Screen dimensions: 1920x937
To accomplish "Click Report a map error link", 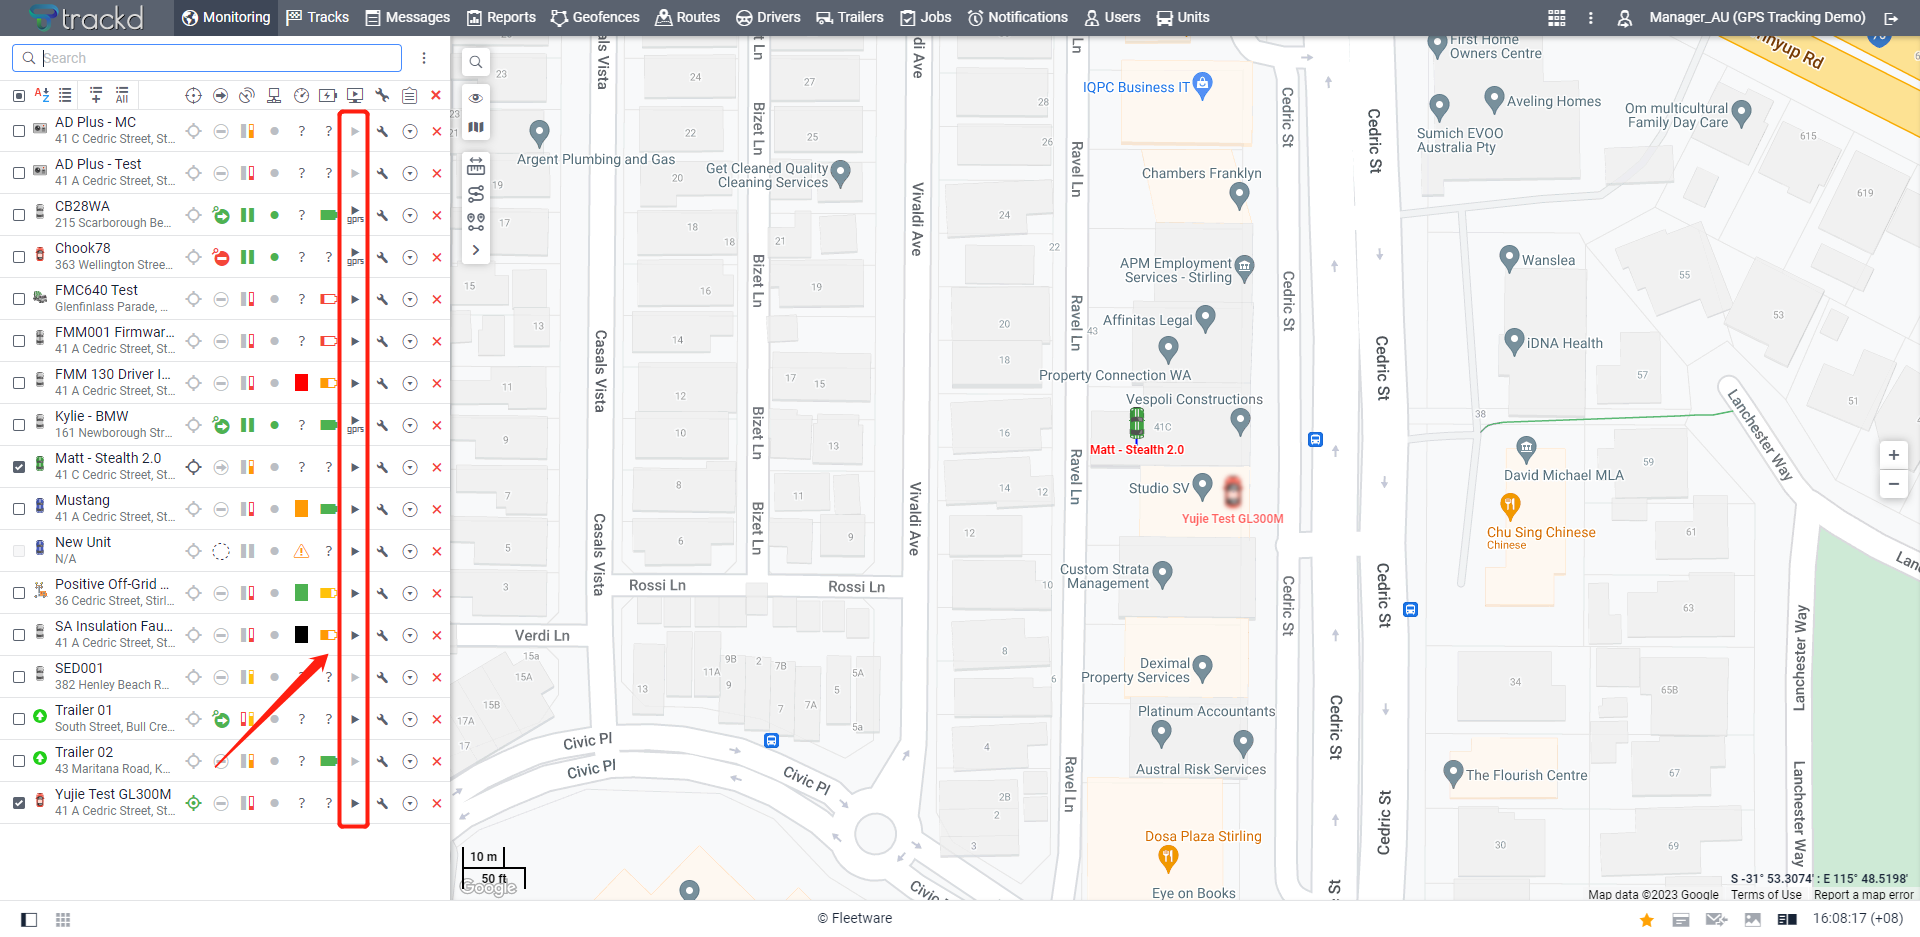I will (1864, 895).
